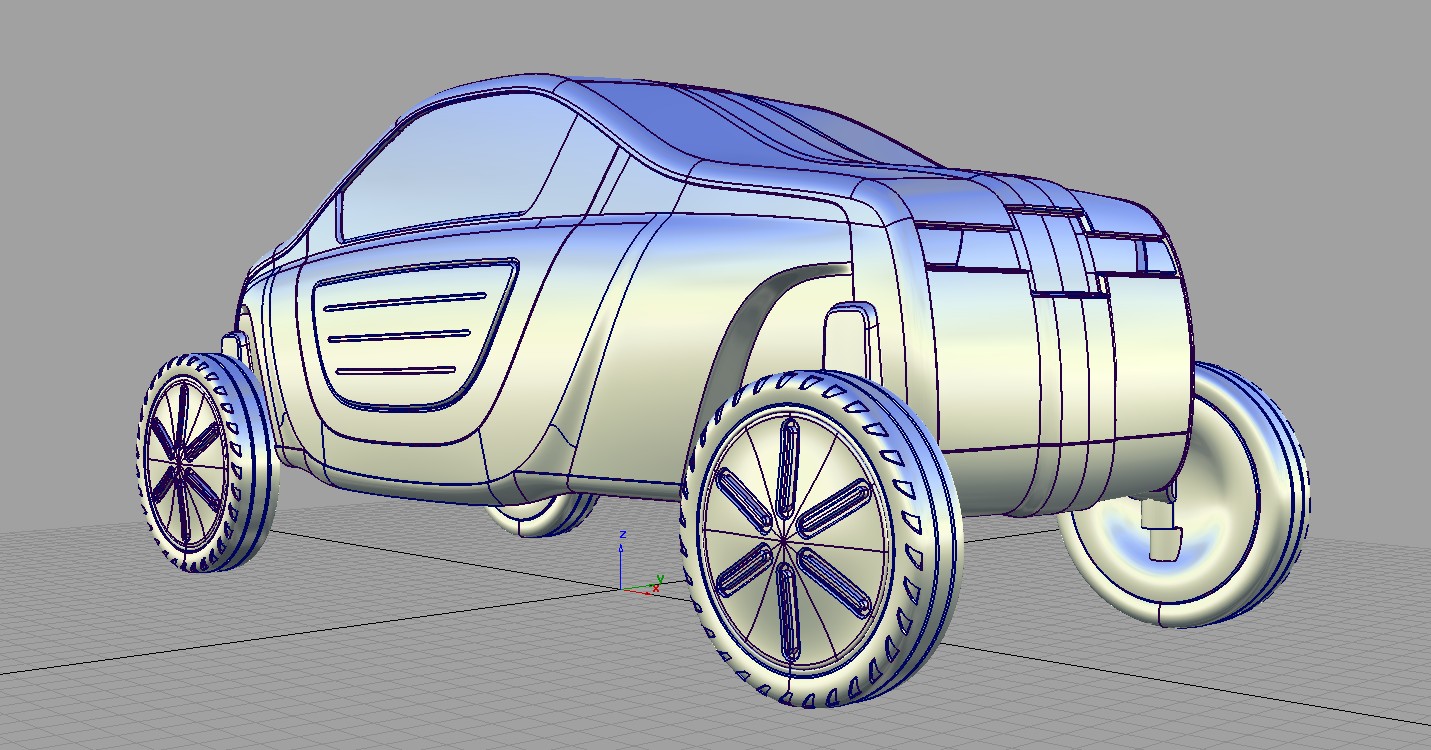Select the top vertical spoke slot of foreground wheel
1431x750 pixels.
[x=789, y=456]
